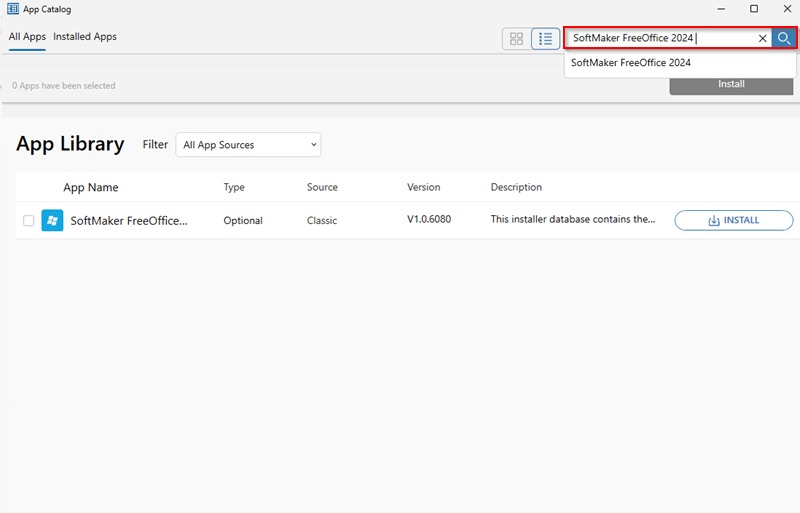Image resolution: width=800 pixels, height=513 pixels.
Task: Switch to grid view layout
Action: (516, 39)
